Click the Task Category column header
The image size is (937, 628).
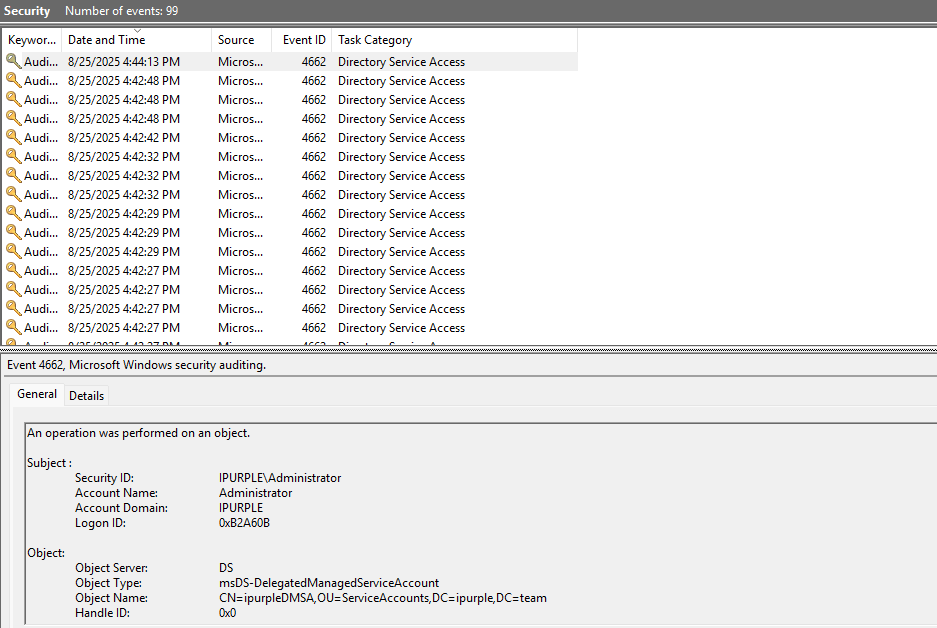coord(375,40)
